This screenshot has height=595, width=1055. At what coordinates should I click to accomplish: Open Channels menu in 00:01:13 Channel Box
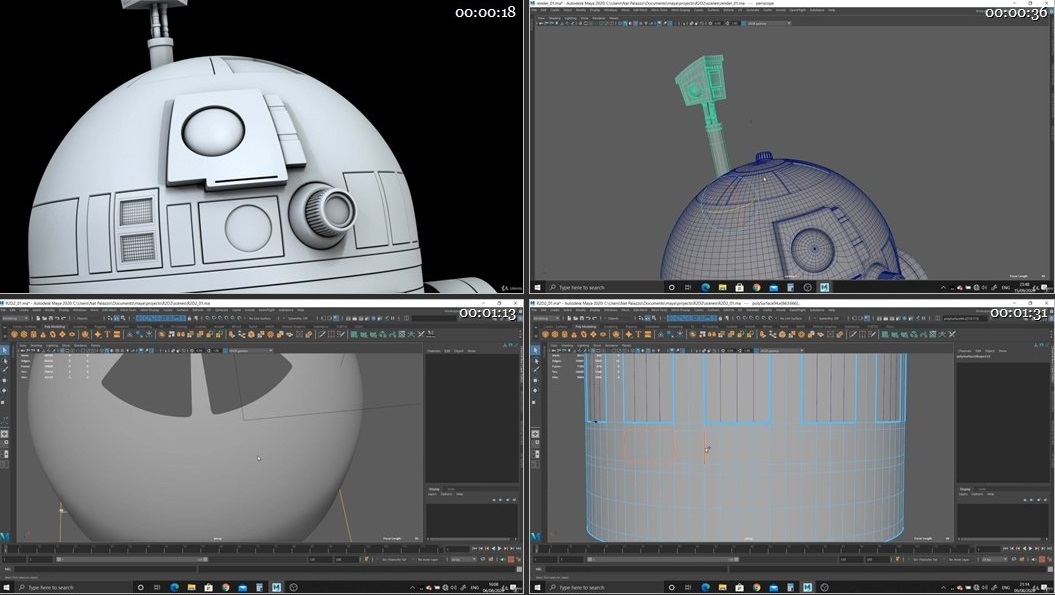pos(433,351)
